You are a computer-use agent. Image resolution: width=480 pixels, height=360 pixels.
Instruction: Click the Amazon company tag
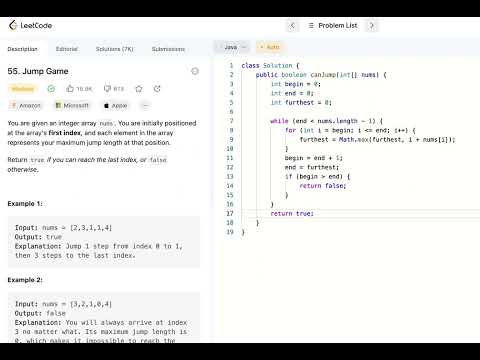coord(26,106)
